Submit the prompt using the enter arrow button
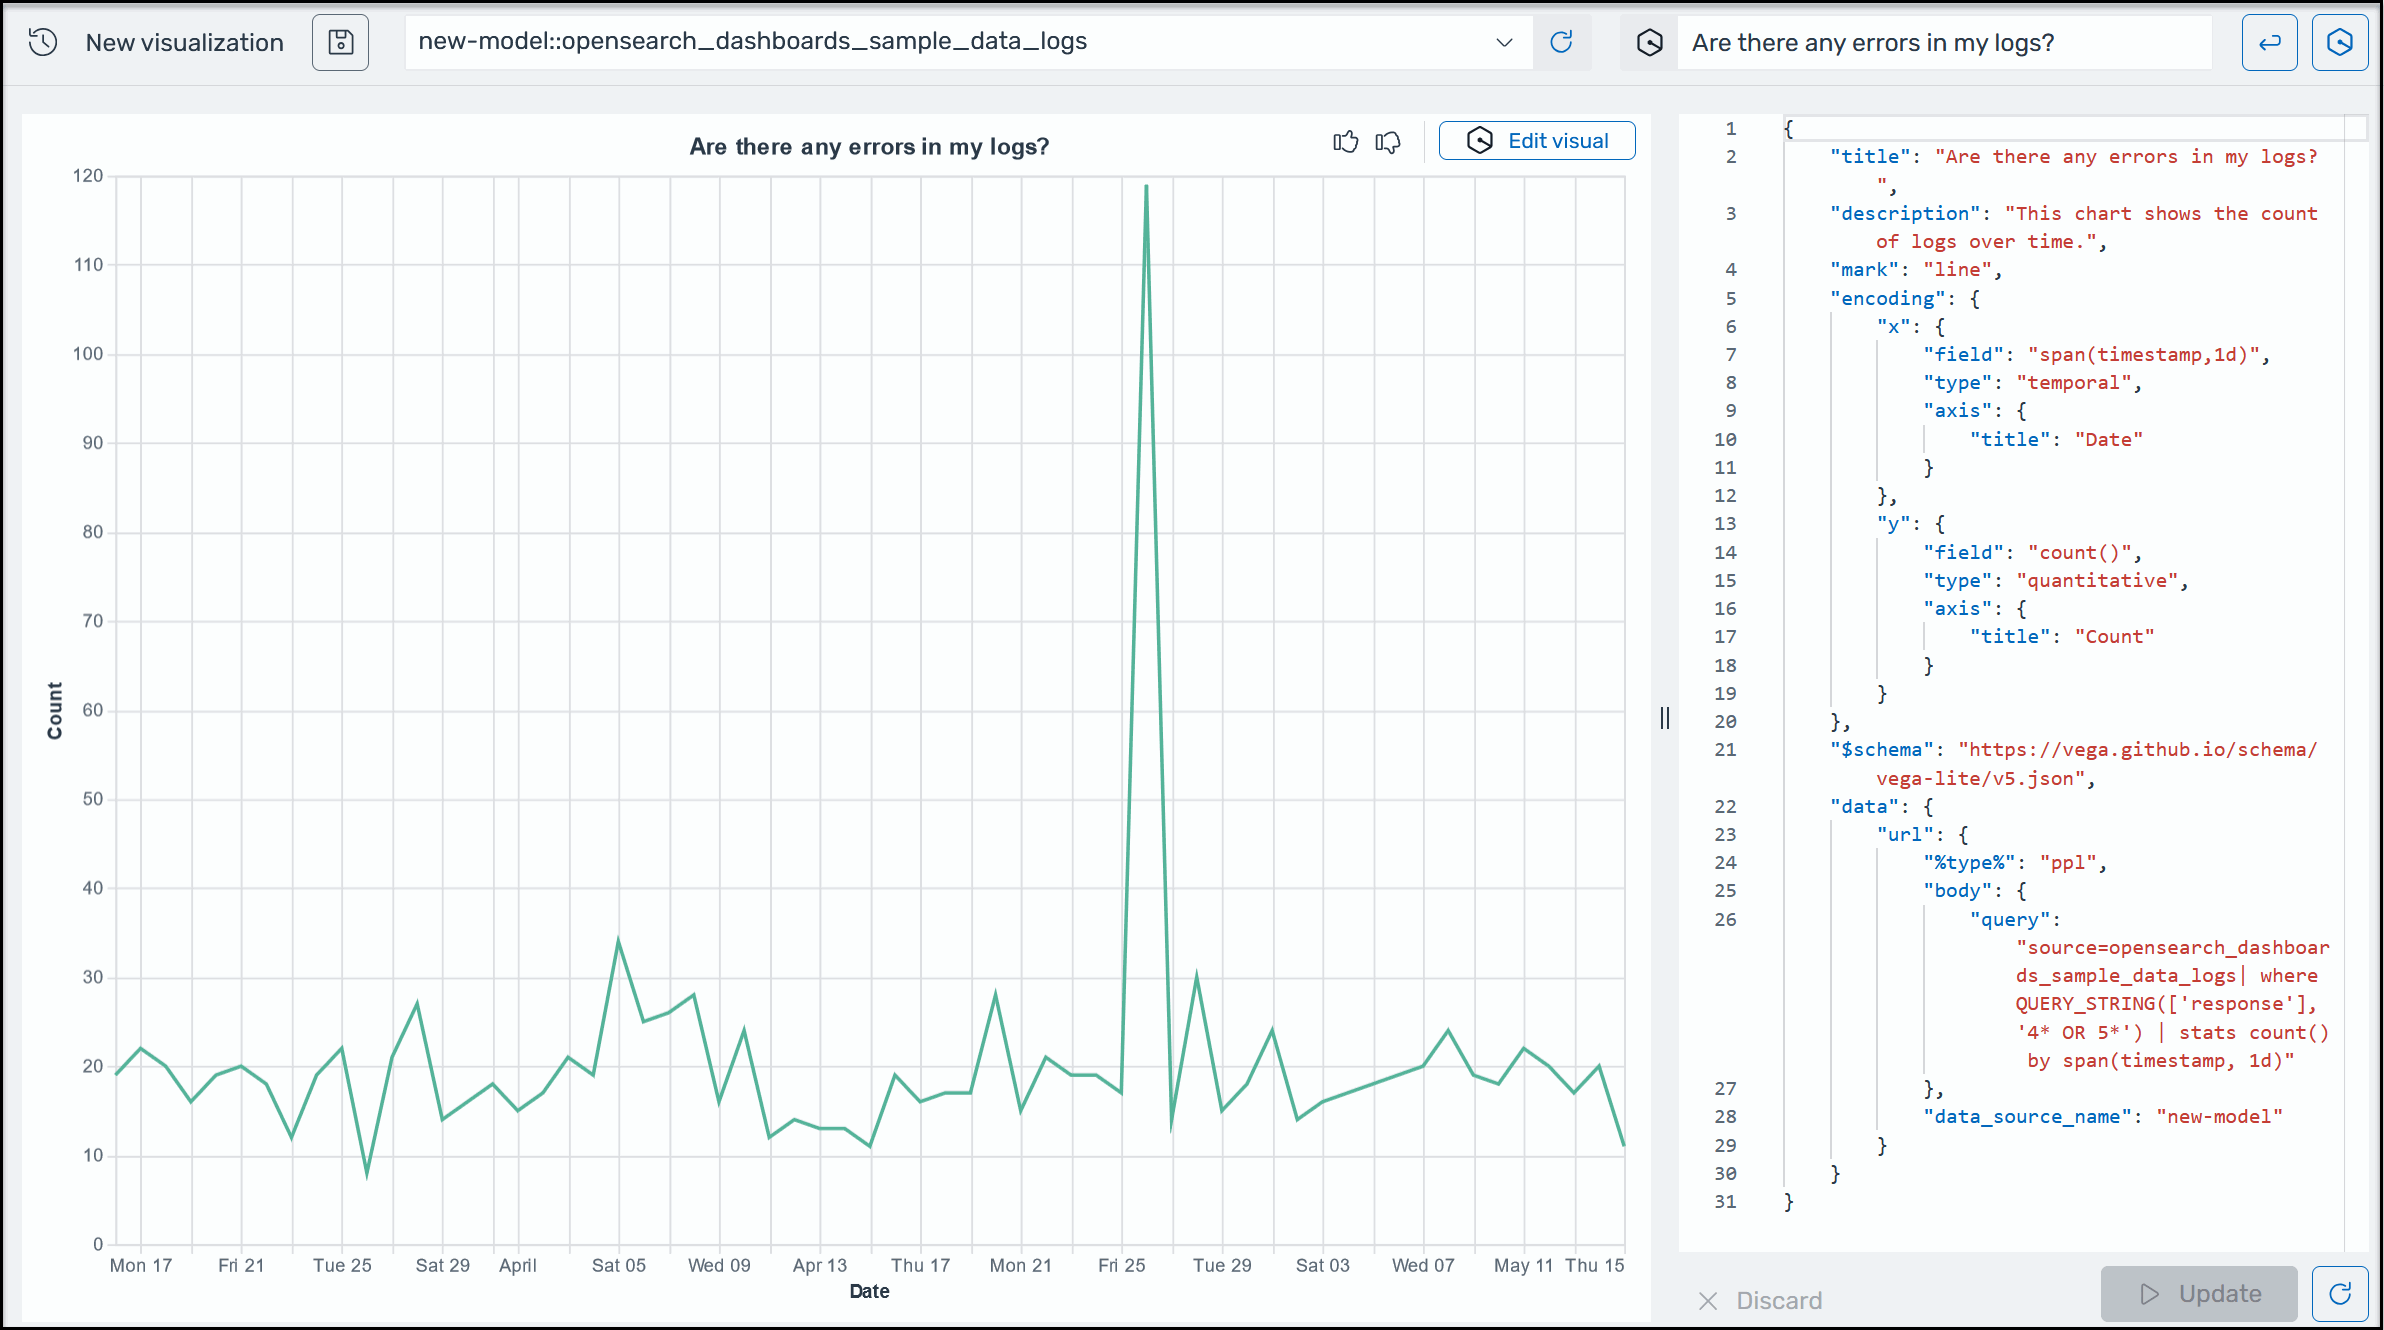 pyautogui.click(x=2269, y=42)
